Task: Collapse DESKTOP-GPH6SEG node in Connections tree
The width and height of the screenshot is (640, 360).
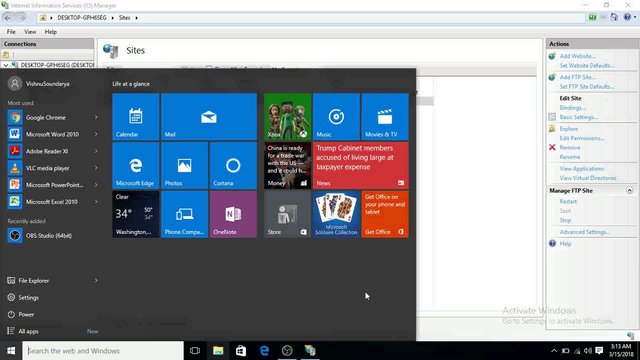Action: (x=5, y=65)
